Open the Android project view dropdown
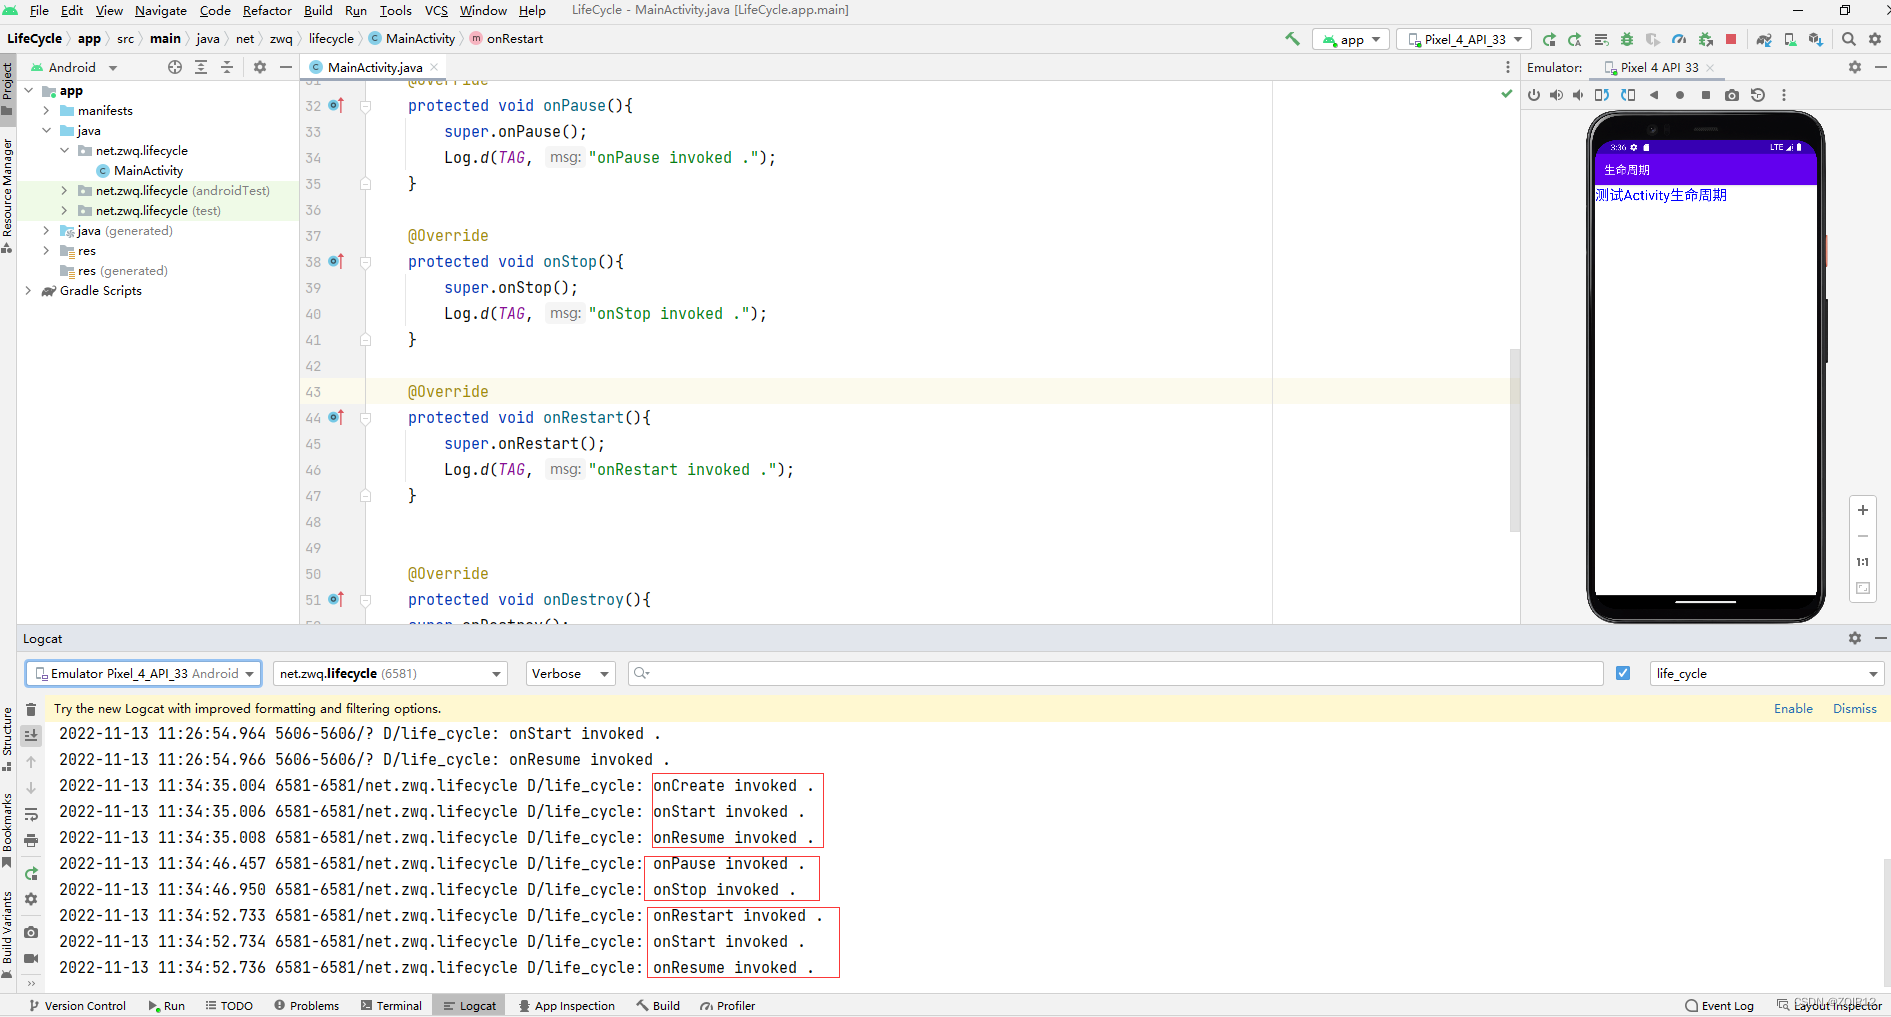1891x1017 pixels. click(74, 67)
